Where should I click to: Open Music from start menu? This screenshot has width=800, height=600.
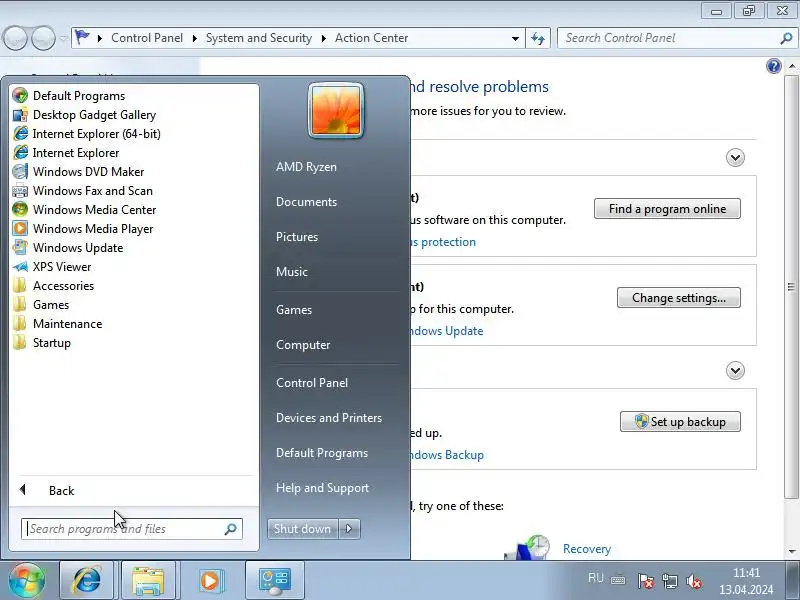click(x=292, y=271)
